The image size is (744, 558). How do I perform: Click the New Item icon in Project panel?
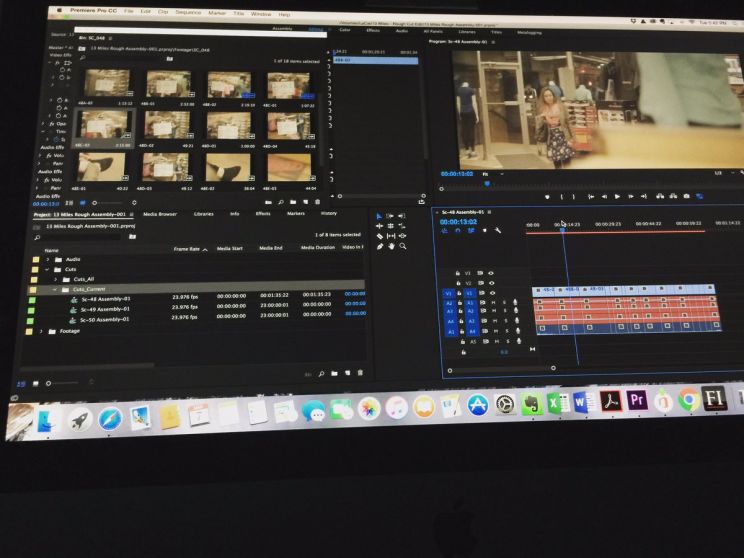[x=347, y=373]
